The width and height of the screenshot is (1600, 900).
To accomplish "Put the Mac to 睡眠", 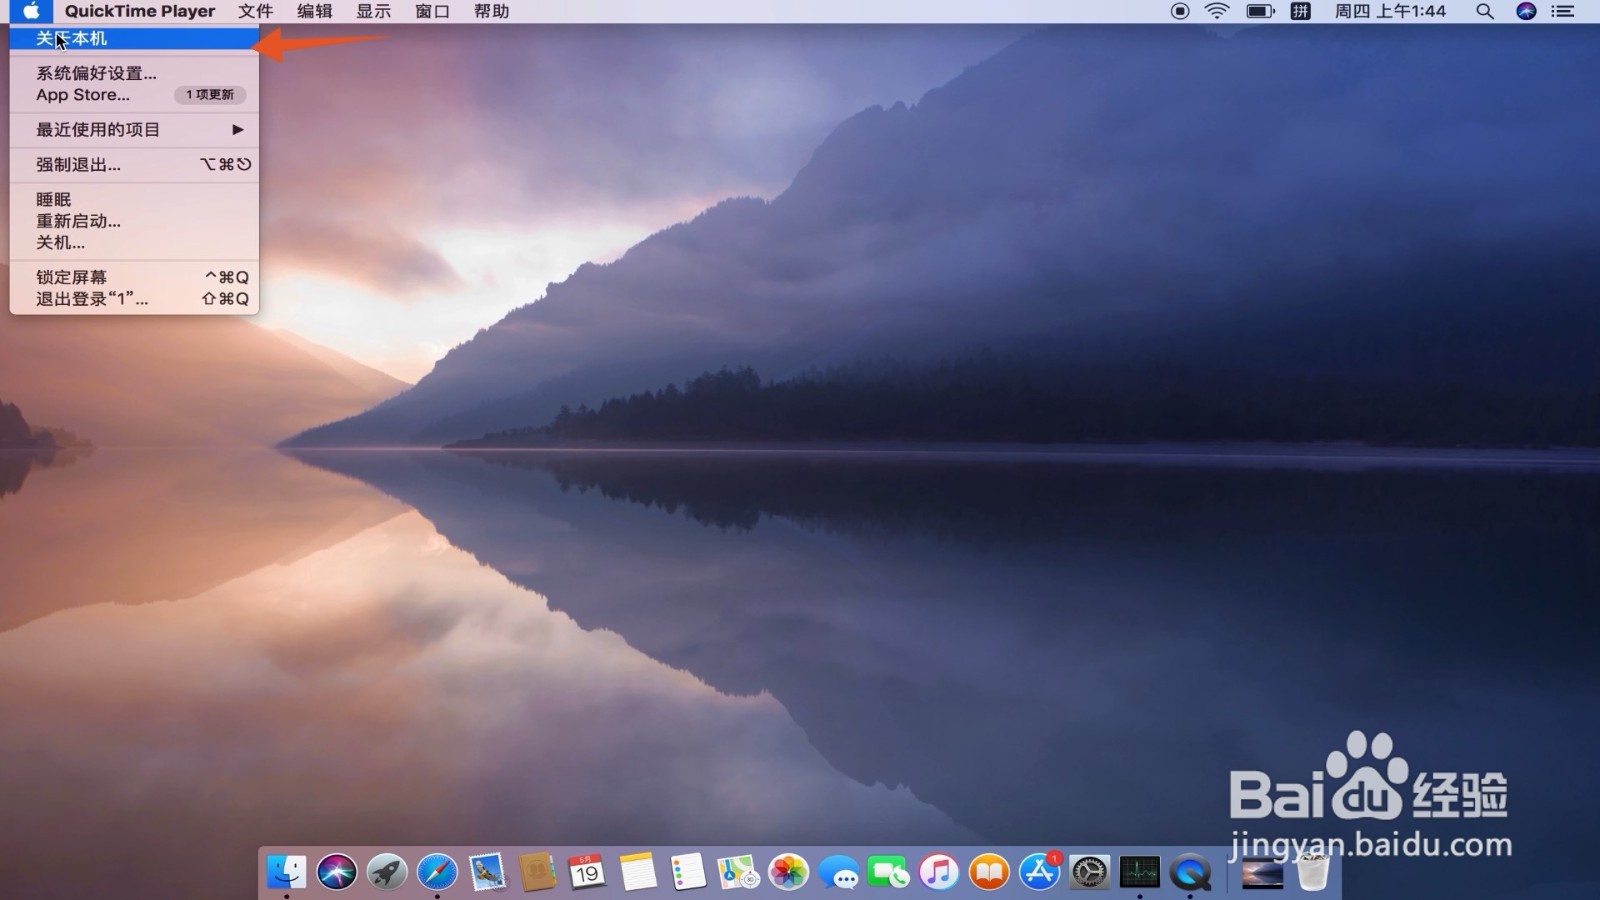I will 134,200.
